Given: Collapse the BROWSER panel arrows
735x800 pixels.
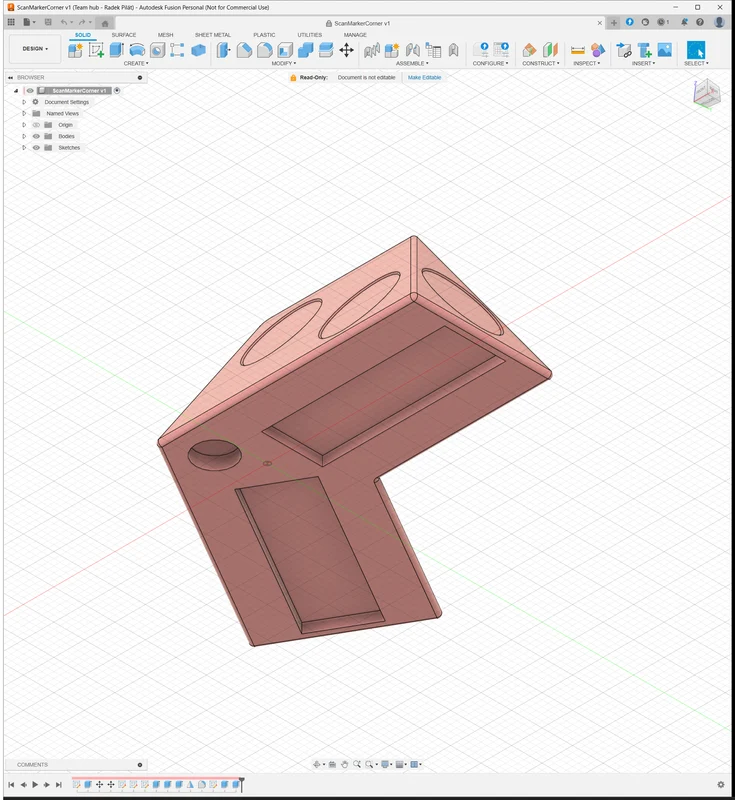Looking at the screenshot, I should (x=10, y=78).
